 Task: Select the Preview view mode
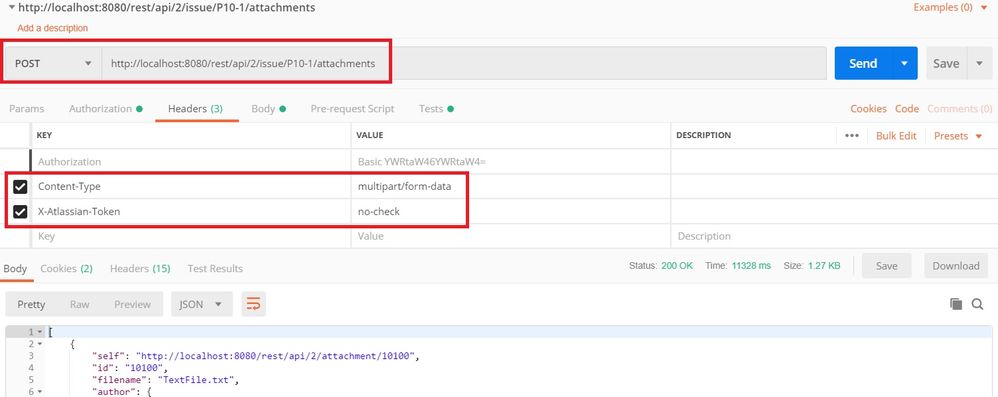[132, 304]
